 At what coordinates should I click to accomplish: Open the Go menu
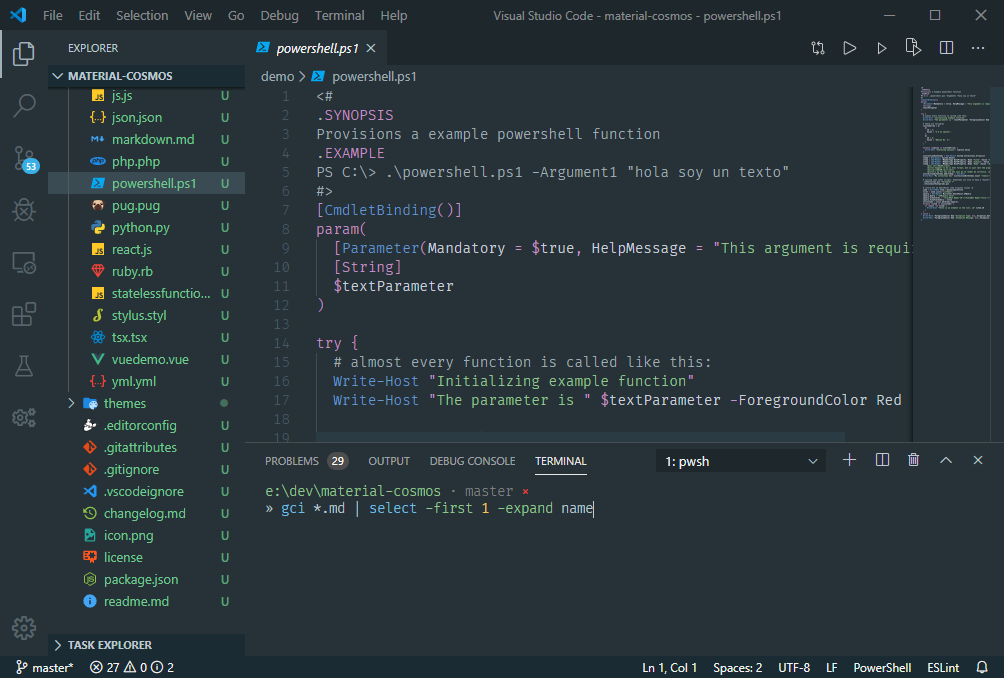click(236, 15)
